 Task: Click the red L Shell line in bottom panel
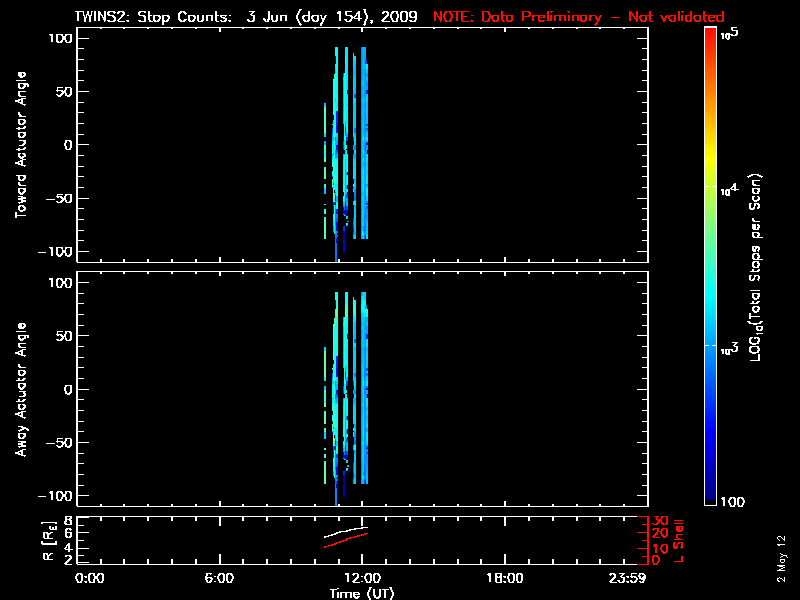[345, 541]
